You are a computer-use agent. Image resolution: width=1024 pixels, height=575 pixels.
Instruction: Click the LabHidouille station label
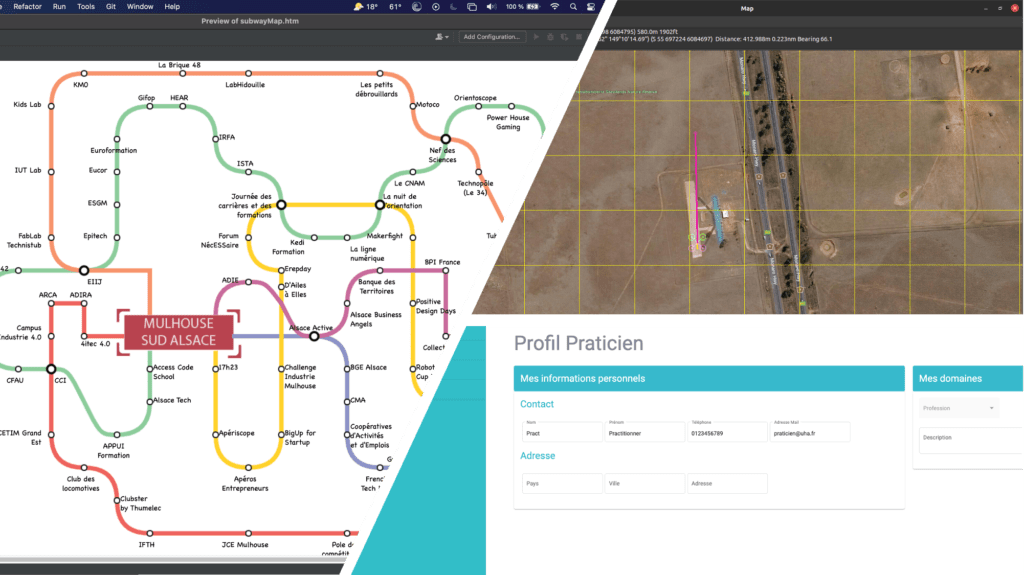click(x=245, y=84)
